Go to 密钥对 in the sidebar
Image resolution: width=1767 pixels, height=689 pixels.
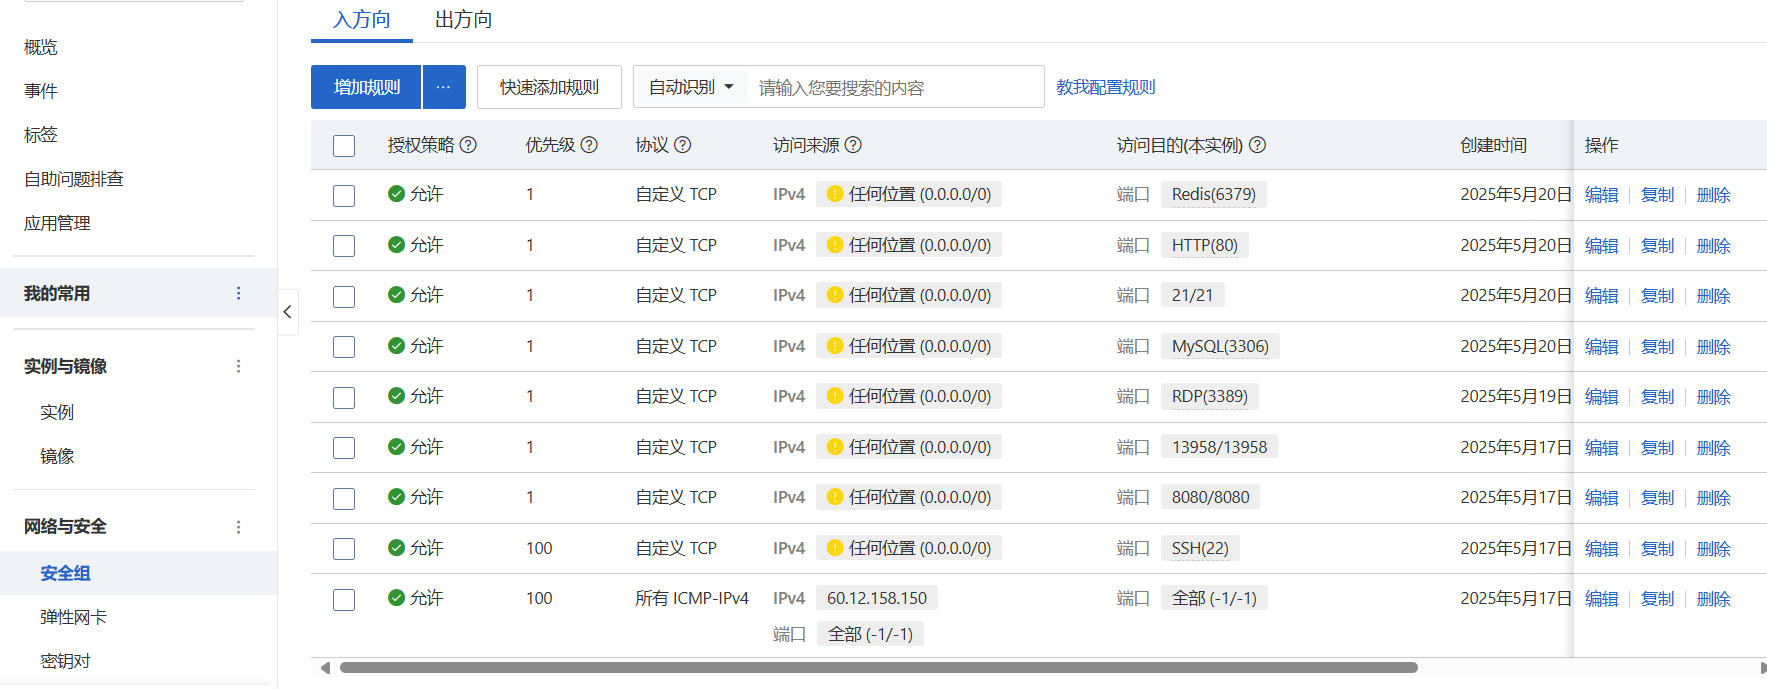[x=65, y=661]
